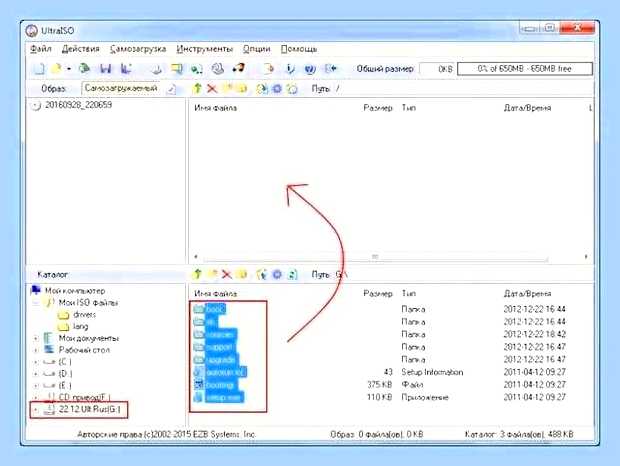Select setup.exe in file list
620x466 pixels.
223,397
